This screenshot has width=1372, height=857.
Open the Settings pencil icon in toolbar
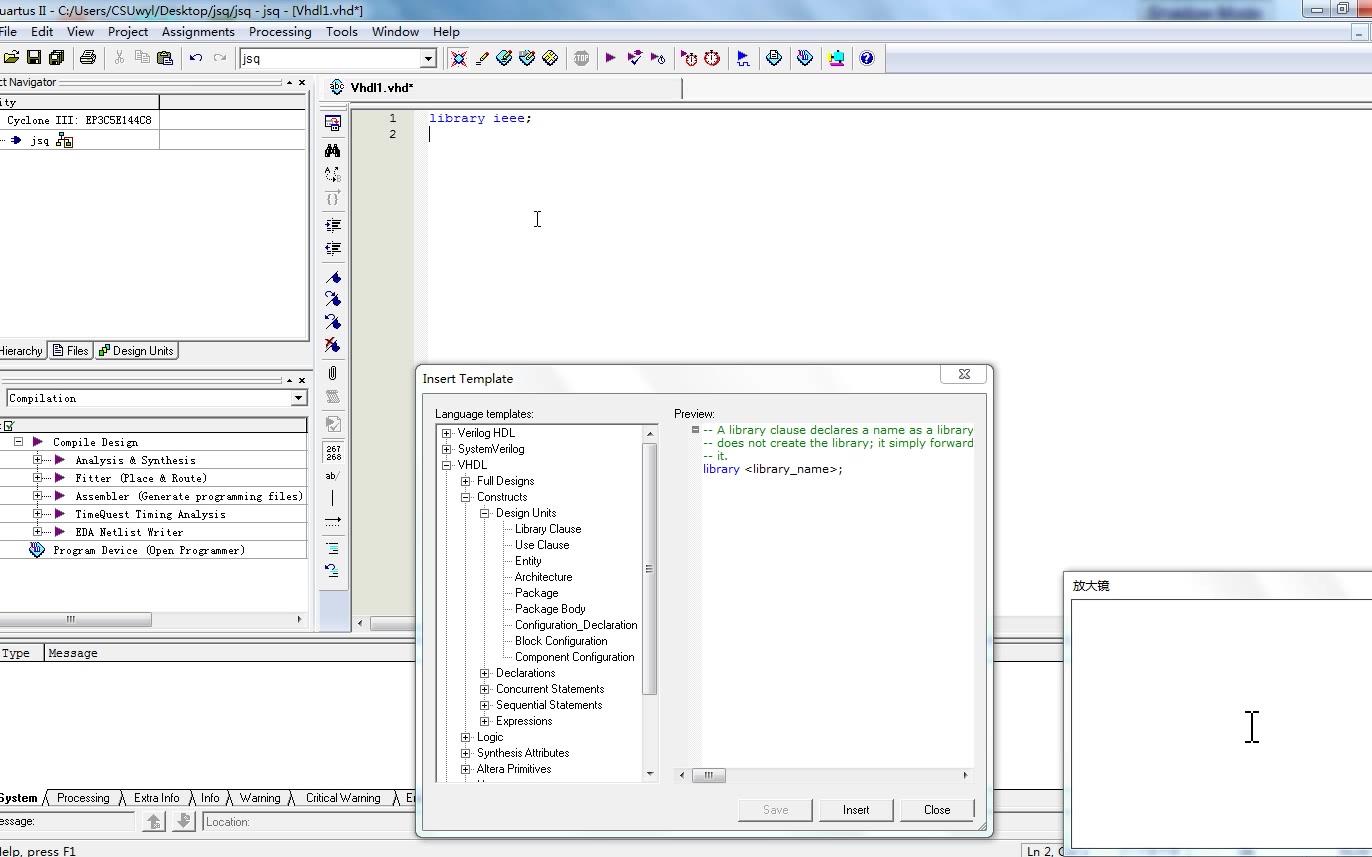[482, 58]
